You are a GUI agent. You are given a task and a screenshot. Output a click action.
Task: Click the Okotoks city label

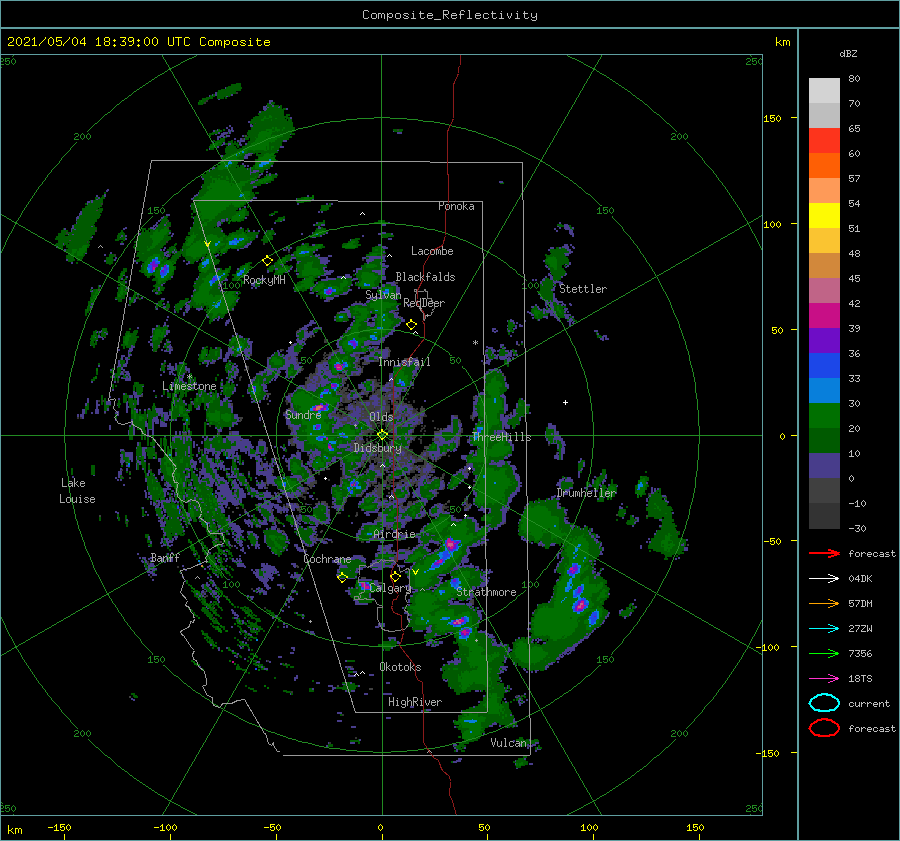tap(400, 666)
